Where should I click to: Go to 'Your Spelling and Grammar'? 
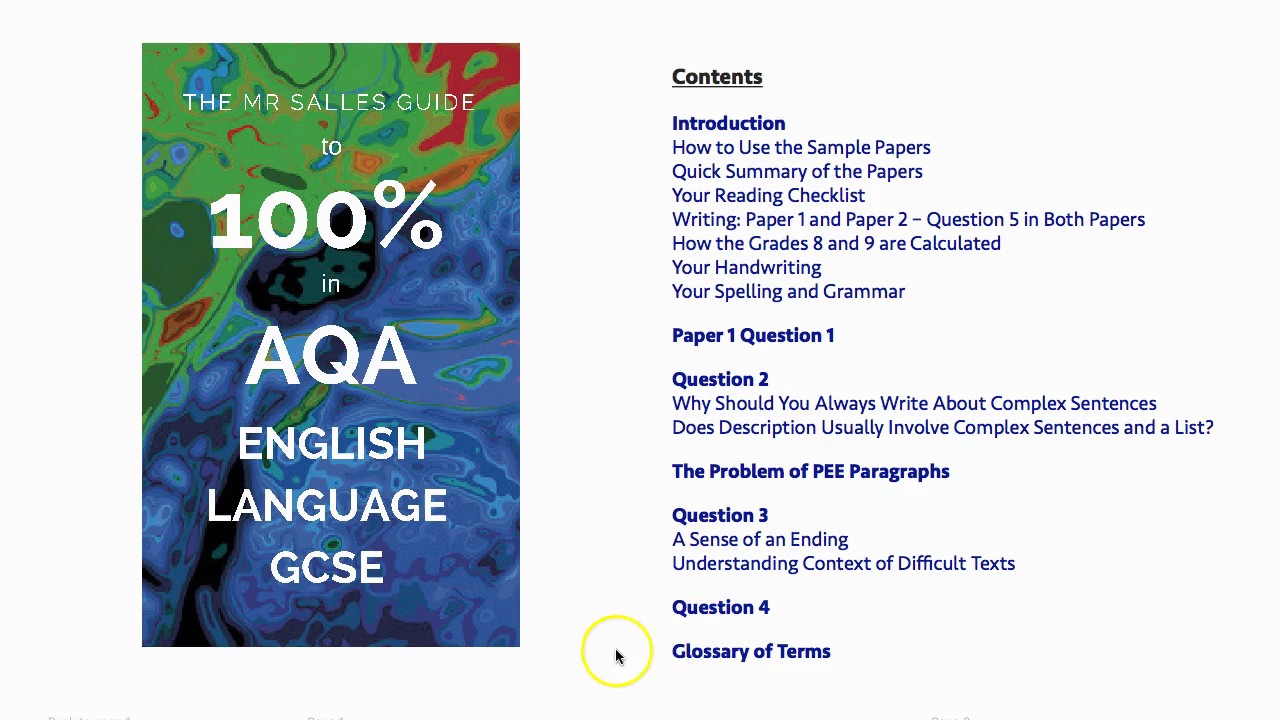click(788, 291)
